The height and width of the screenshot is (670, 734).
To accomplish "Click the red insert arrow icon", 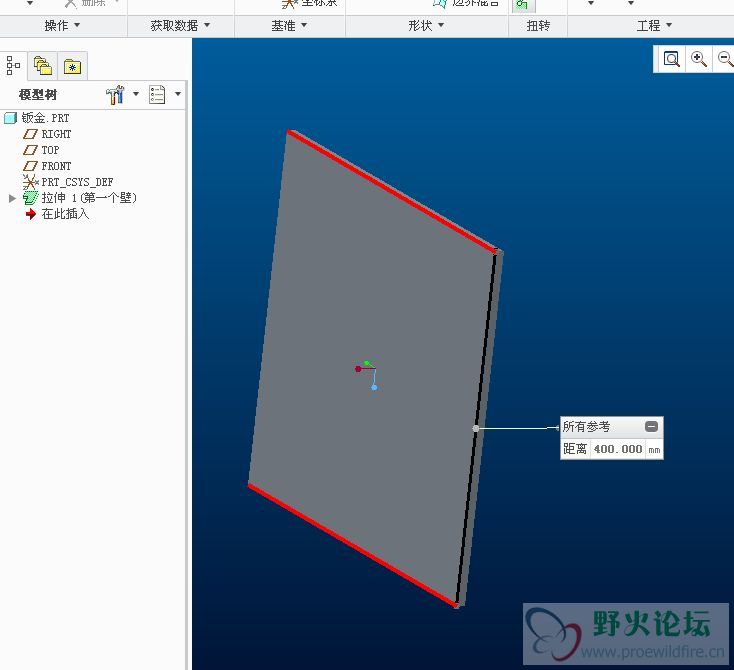I will pos(31,214).
